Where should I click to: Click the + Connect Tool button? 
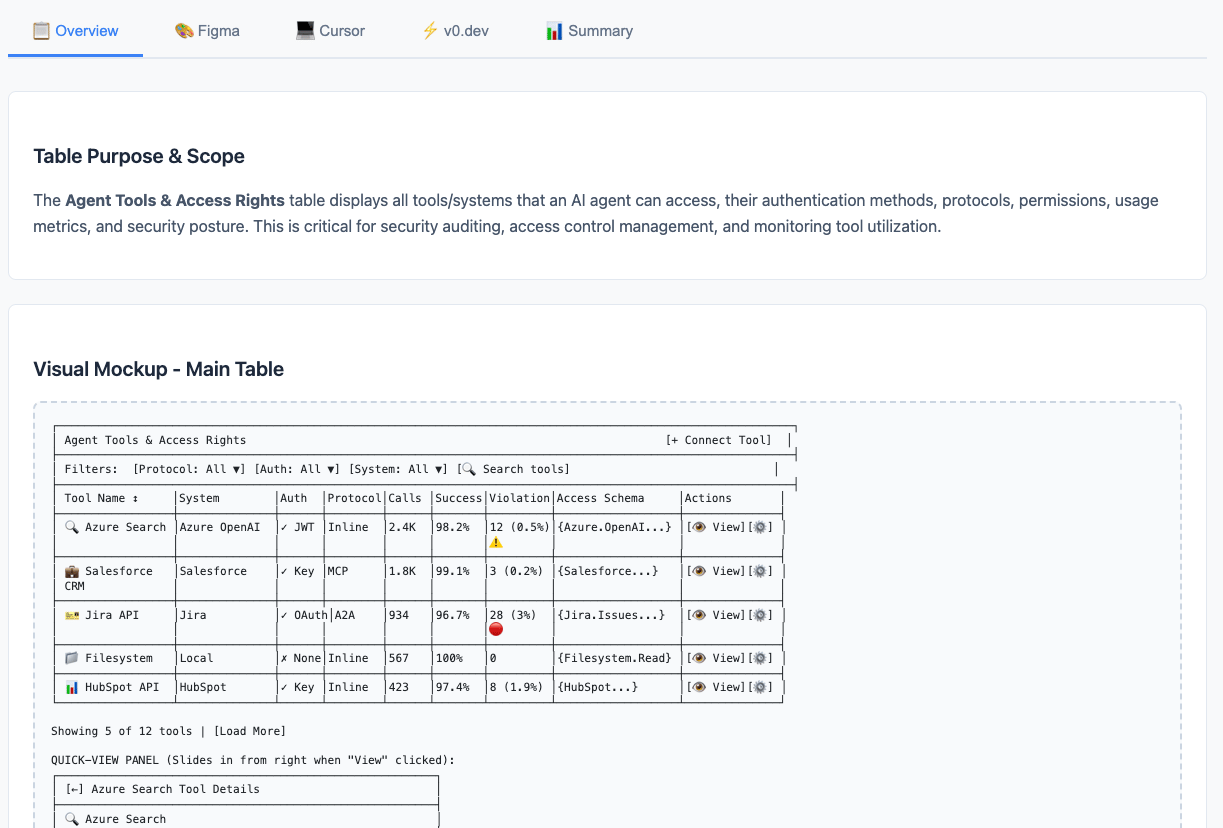[719, 440]
